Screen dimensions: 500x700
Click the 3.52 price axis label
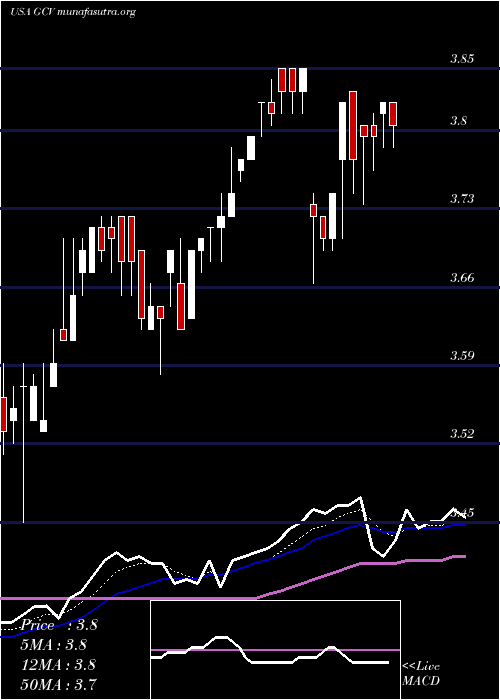coord(461,433)
